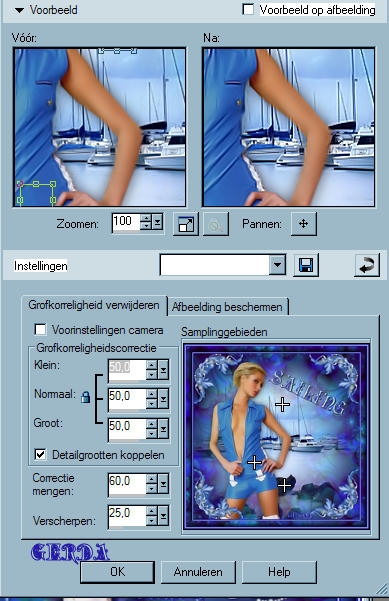Increase Groot value with up arrow
This screenshot has width=389, height=601.
coord(152,424)
